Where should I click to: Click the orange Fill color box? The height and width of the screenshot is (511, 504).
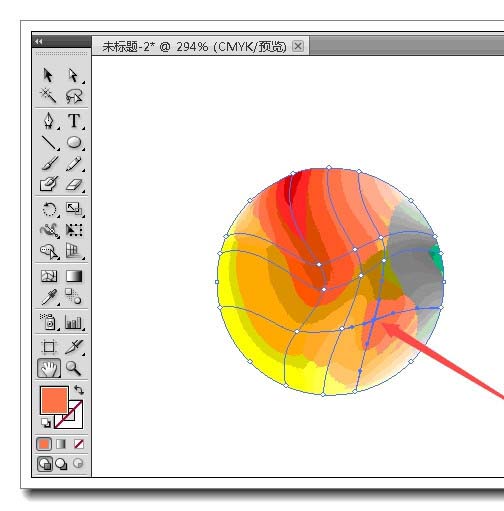[x=54, y=399]
